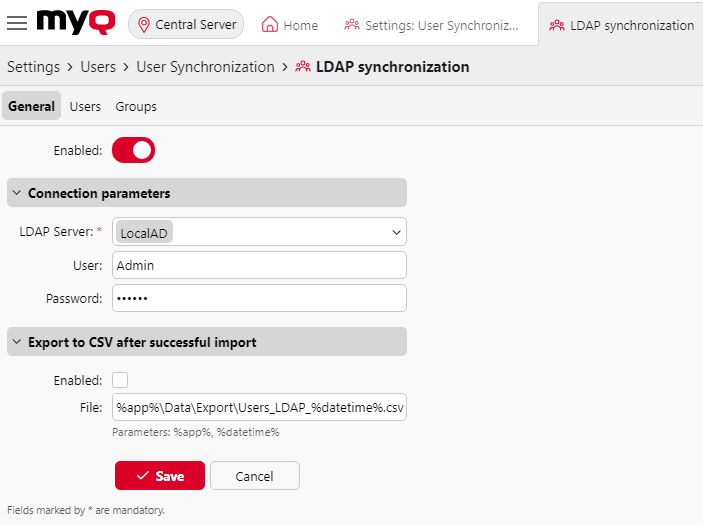Image resolution: width=703 pixels, height=525 pixels.
Task: Click the Home tab house icon
Action: click(269, 25)
